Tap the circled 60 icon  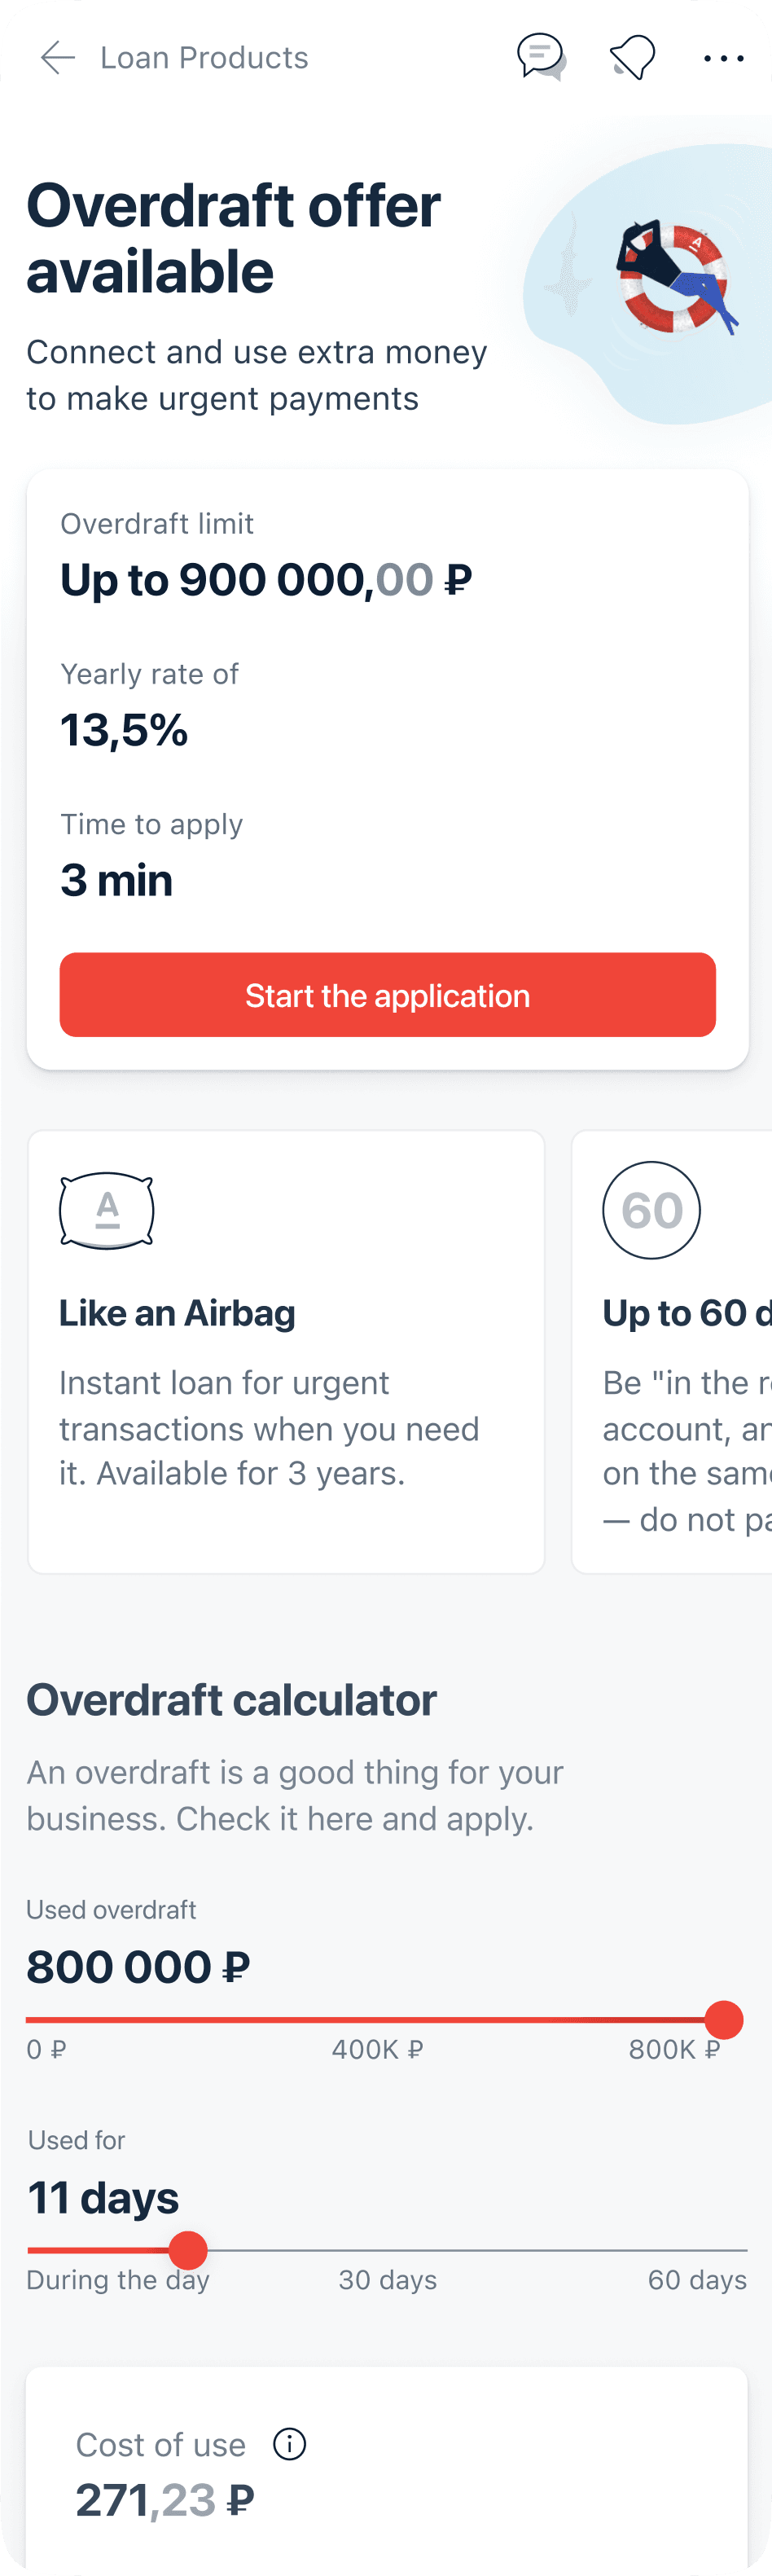pyautogui.click(x=651, y=1210)
